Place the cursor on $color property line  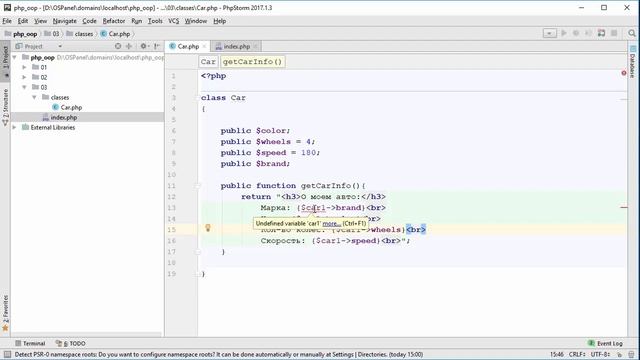click(255, 131)
